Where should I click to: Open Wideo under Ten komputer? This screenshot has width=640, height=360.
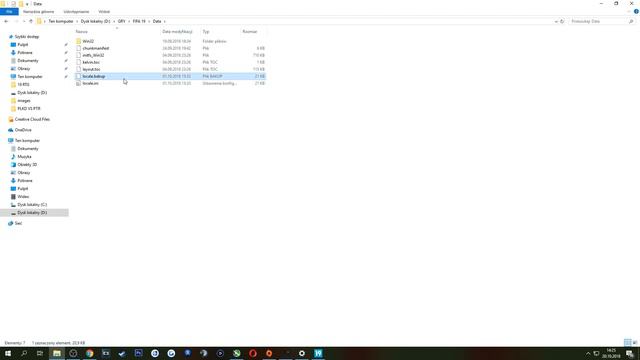pyautogui.click(x=23, y=197)
